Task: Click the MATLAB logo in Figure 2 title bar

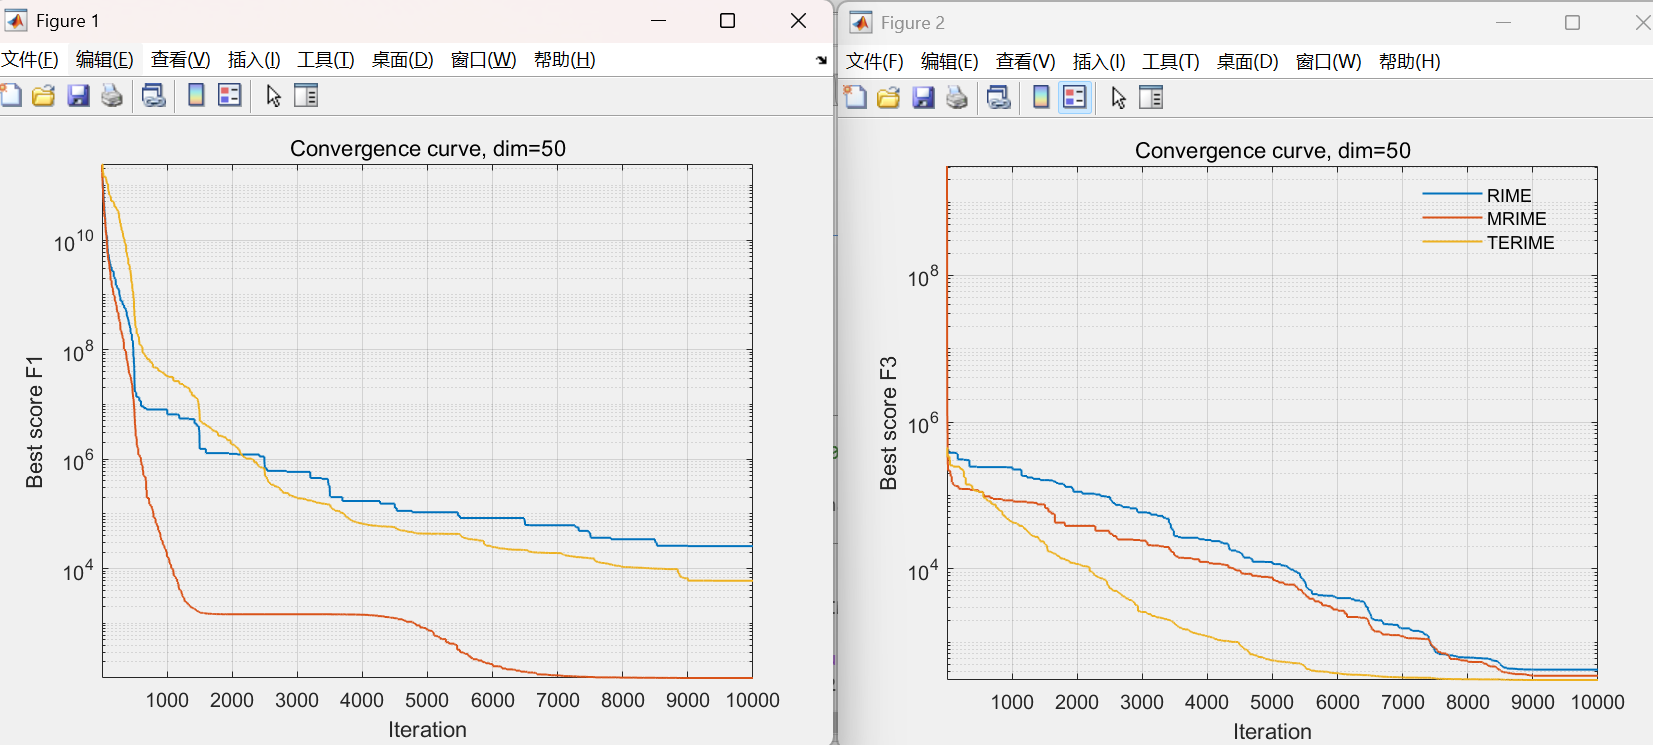Action: [861, 23]
